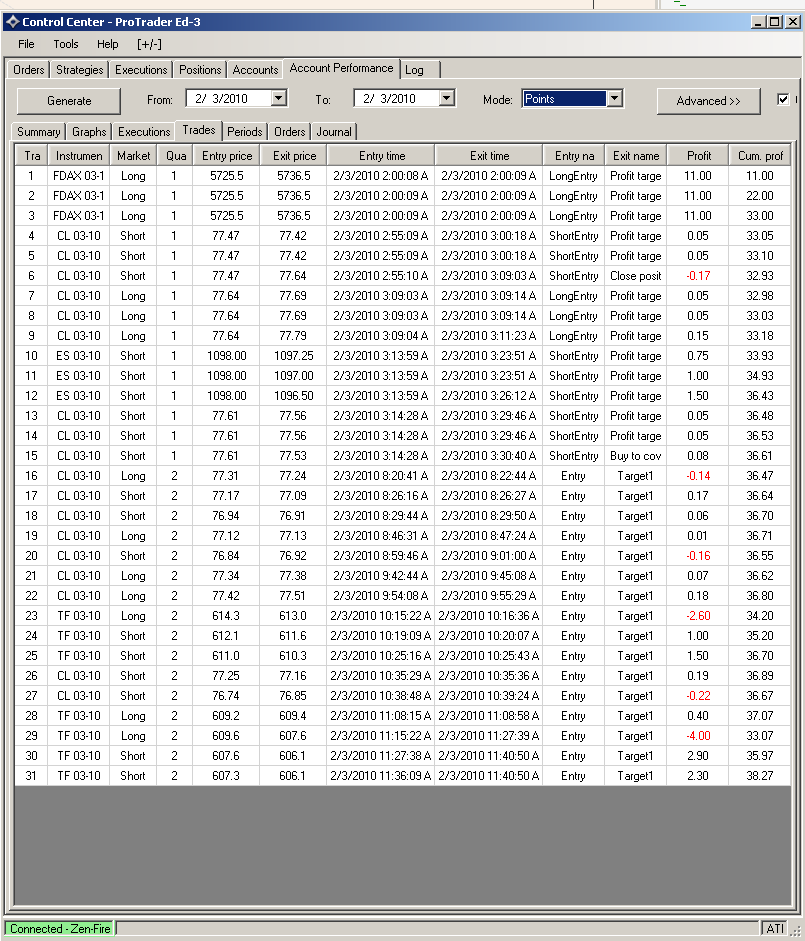The image size is (805, 941).
Task: Open the Periods sub-tab
Action: coord(245,132)
